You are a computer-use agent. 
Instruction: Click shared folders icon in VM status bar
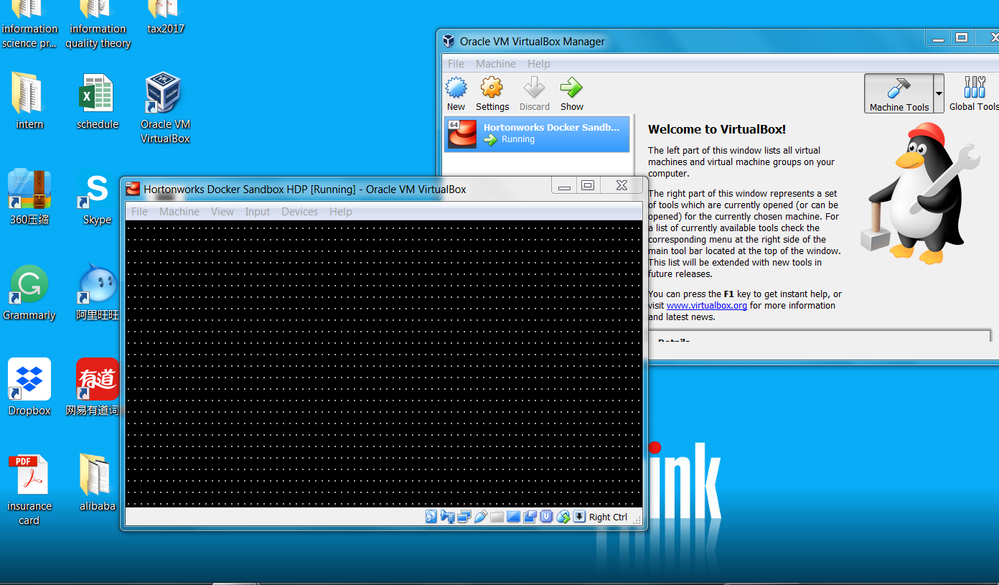pyautogui.click(x=497, y=517)
